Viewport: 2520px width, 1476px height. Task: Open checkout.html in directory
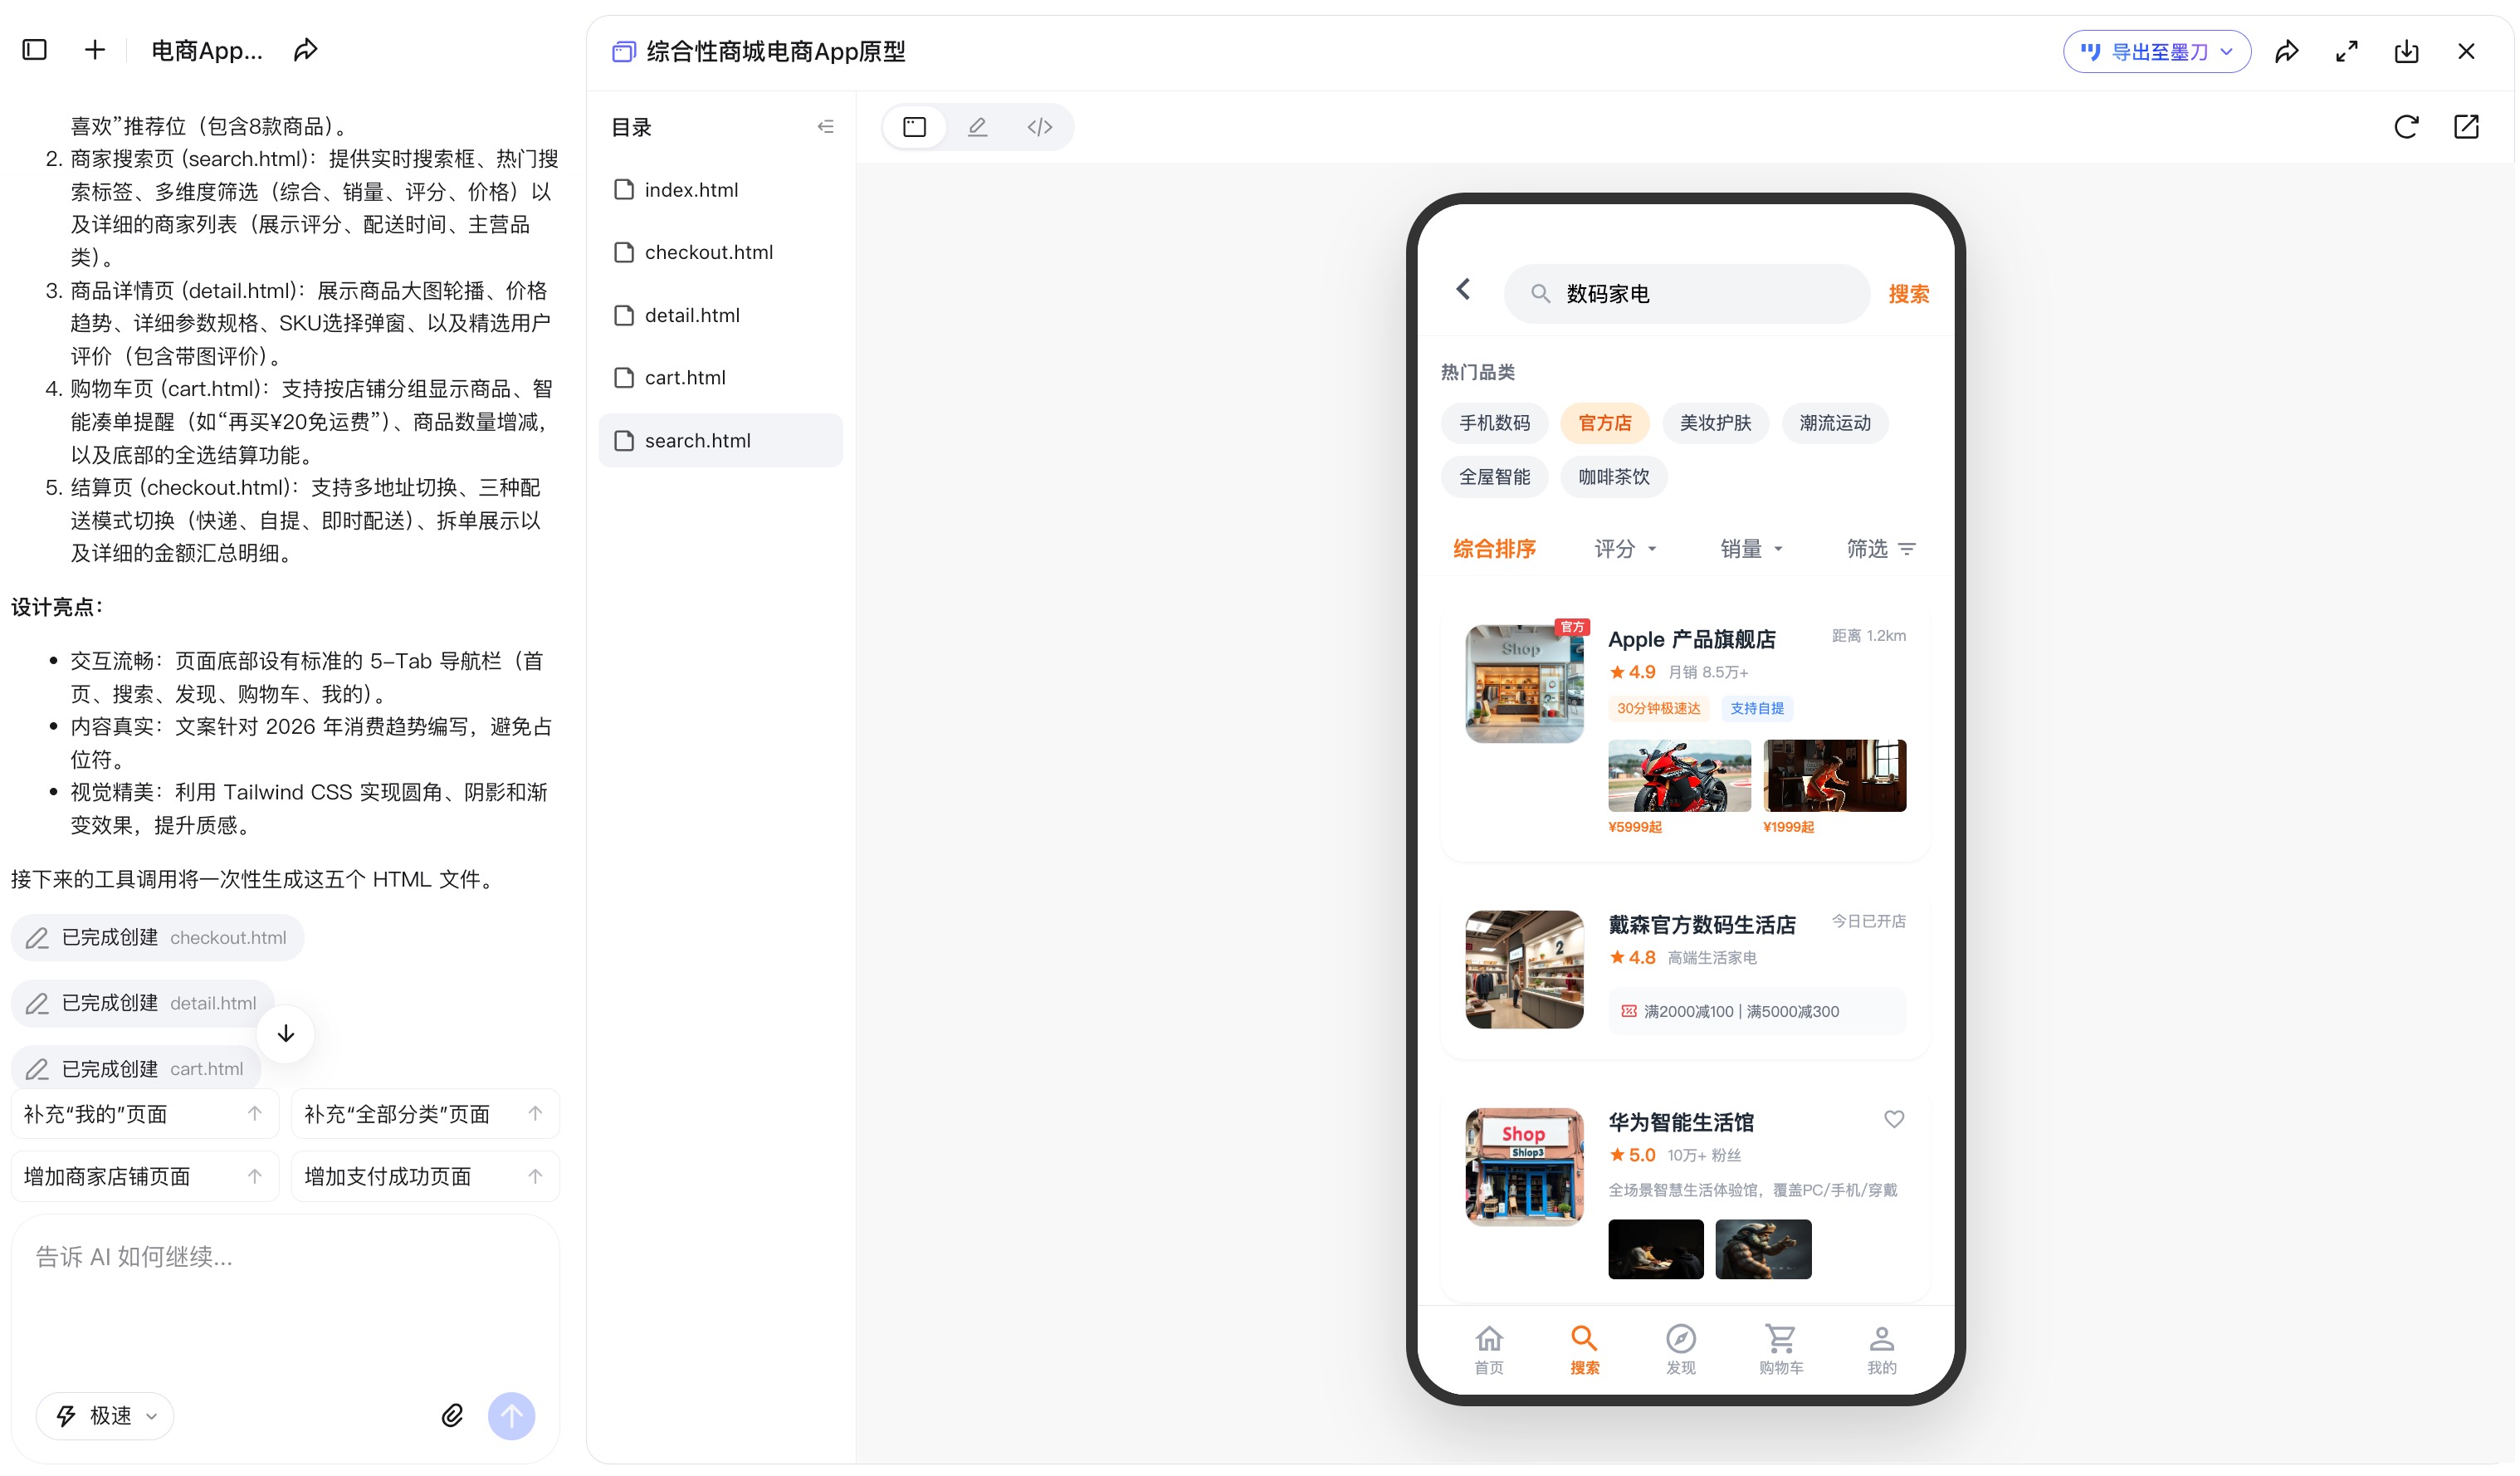(721, 253)
